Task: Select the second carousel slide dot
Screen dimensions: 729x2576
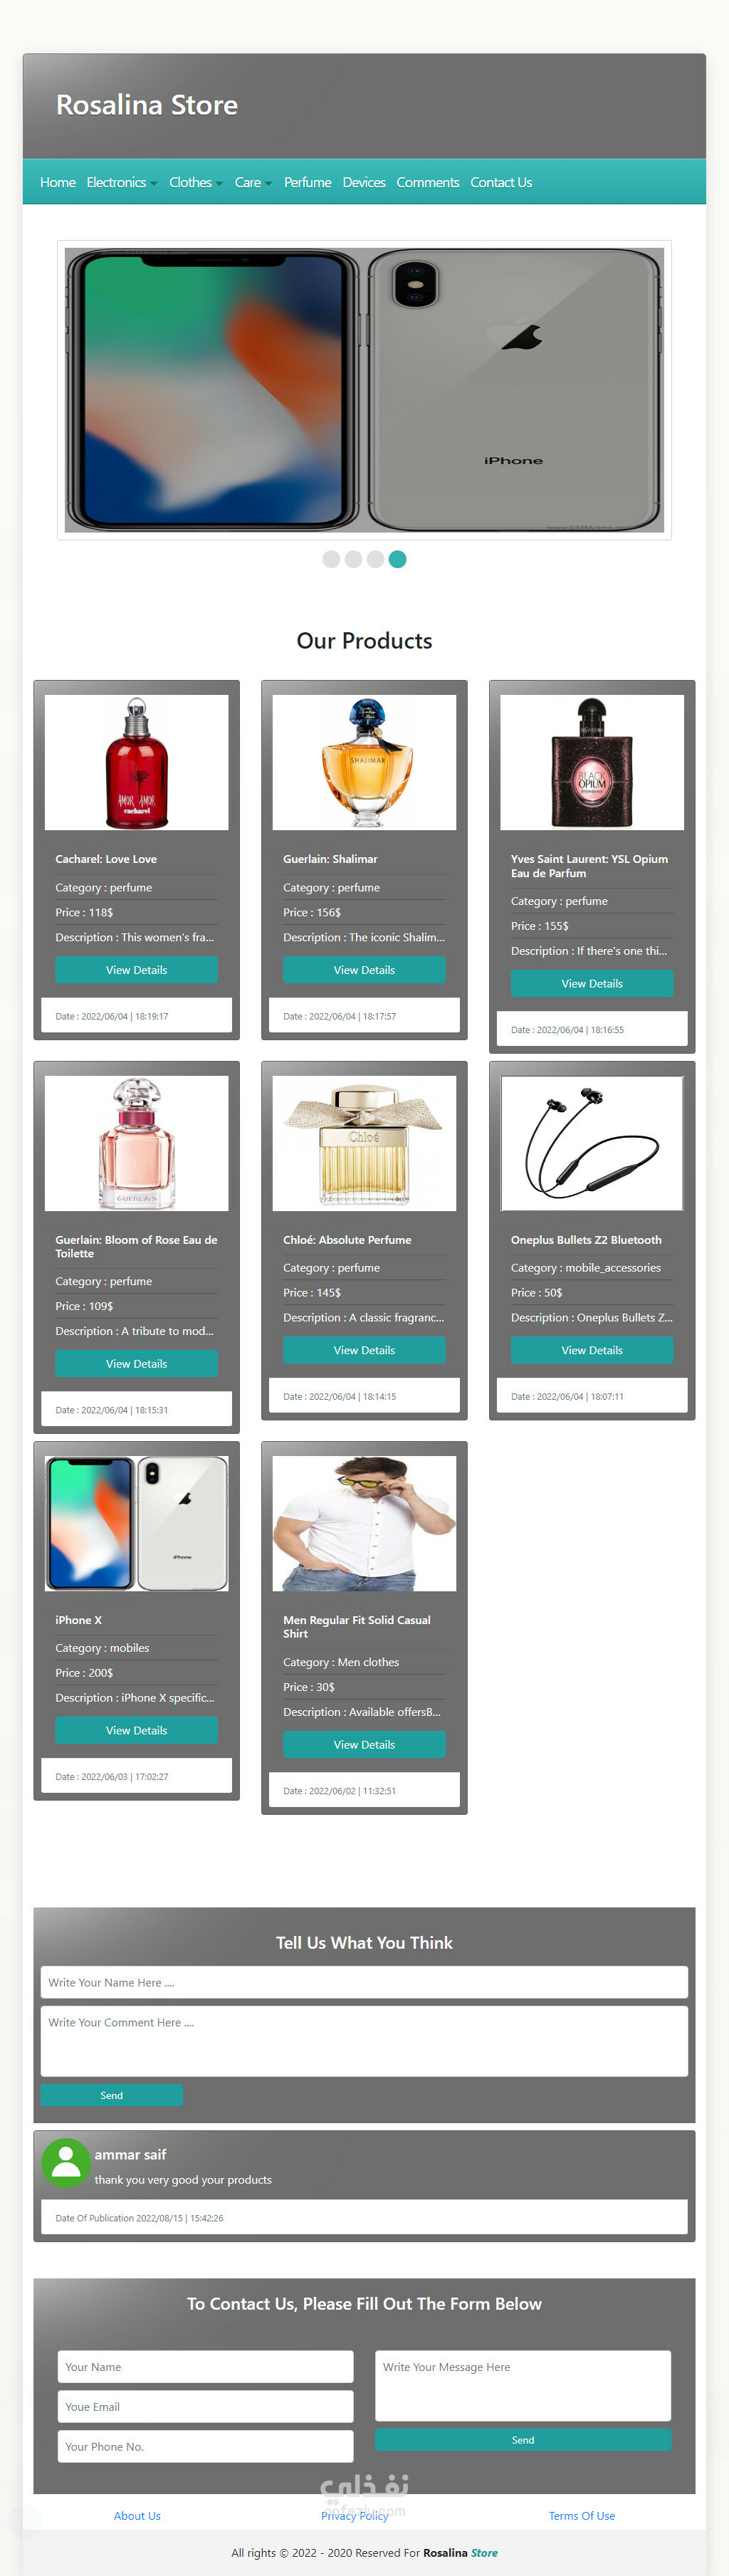Action: 353,559
